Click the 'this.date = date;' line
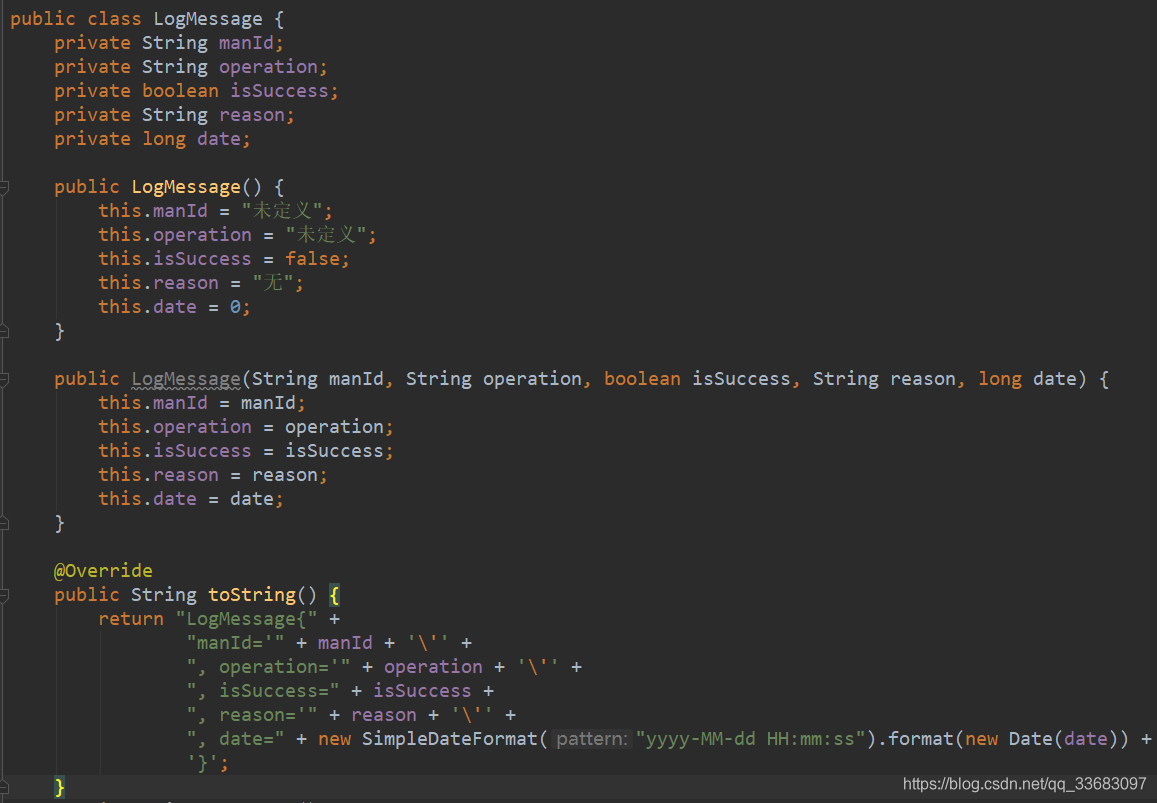The height and width of the screenshot is (803, 1157). tap(191, 499)
